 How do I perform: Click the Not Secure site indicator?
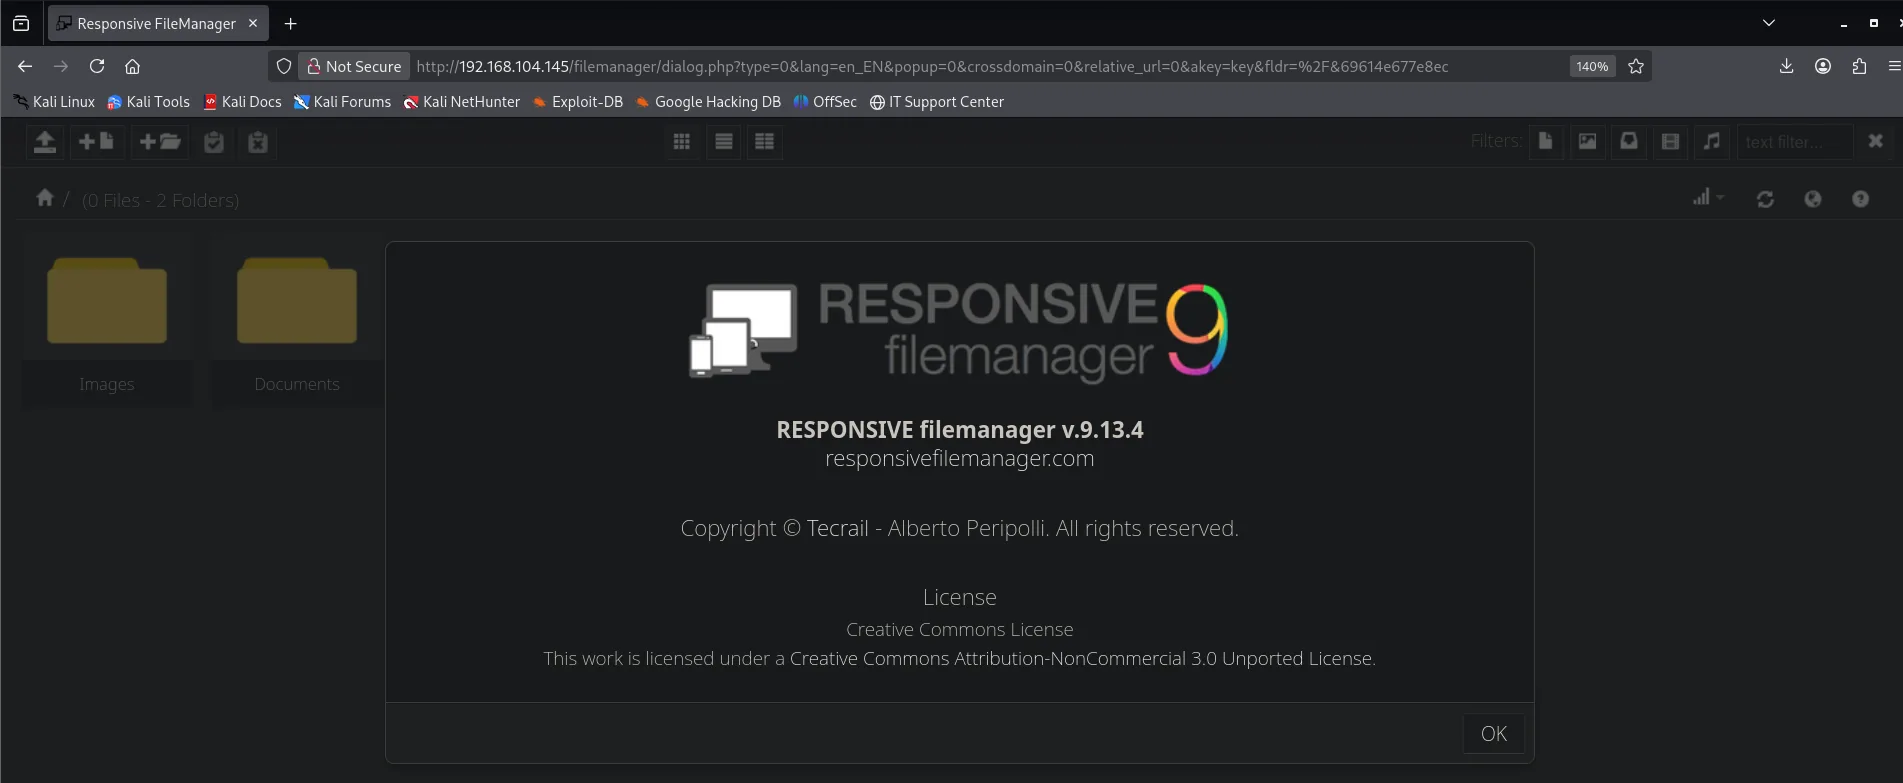coord(354,66)
